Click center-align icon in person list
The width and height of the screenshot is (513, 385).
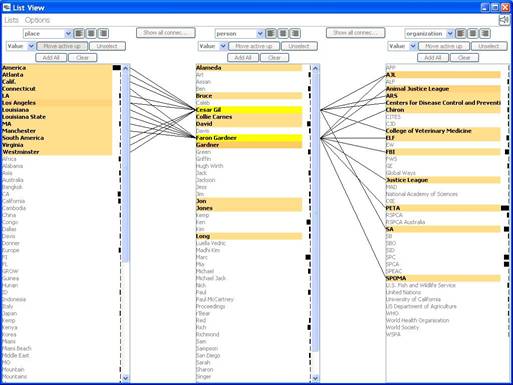point(283,33)
